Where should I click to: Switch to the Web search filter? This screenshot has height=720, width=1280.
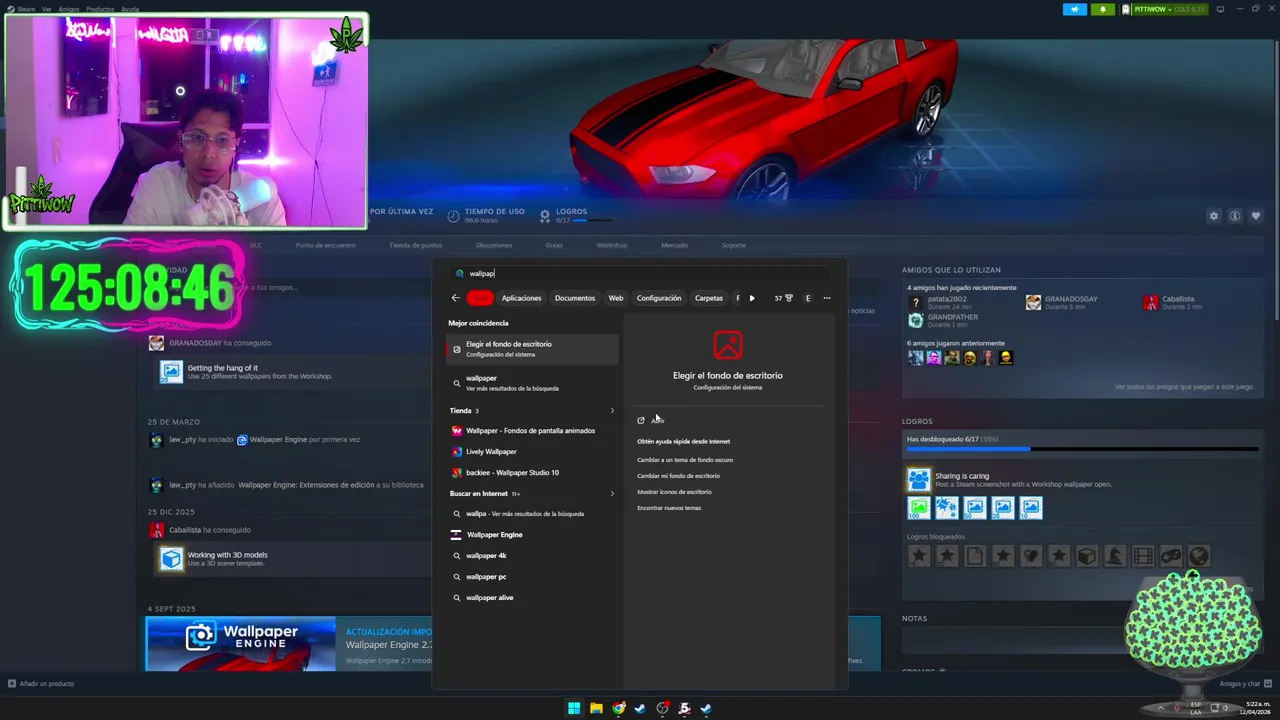tap(616, 298)
